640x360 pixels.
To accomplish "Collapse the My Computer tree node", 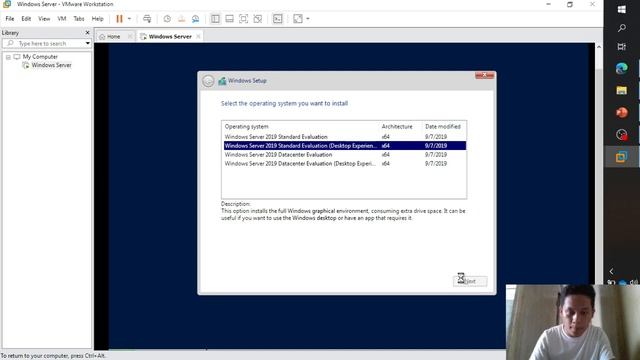I will click(x=8, y=57).
